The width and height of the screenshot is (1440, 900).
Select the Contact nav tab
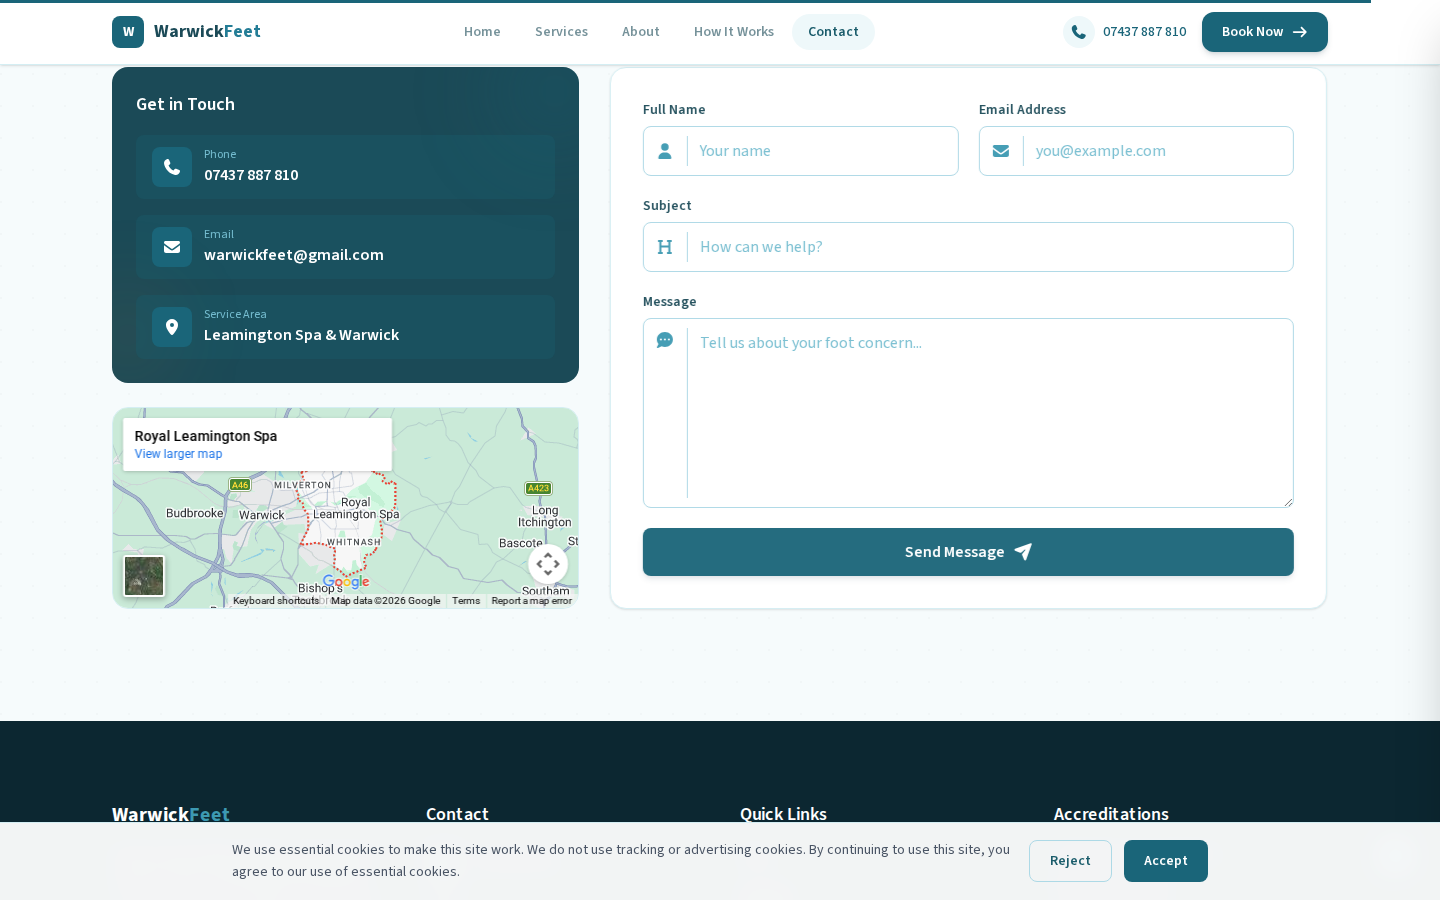(x=833, y=32)
